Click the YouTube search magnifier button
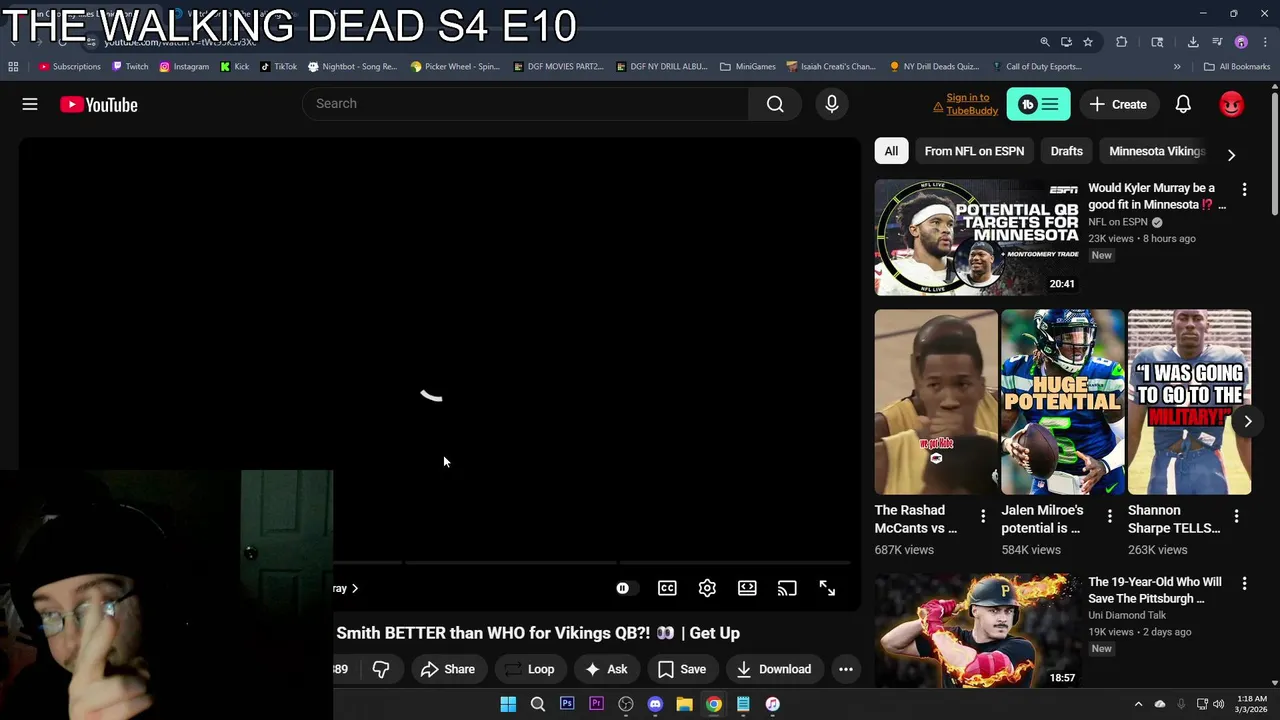Screen dimensions: 1280x720 tap(775, 104)
